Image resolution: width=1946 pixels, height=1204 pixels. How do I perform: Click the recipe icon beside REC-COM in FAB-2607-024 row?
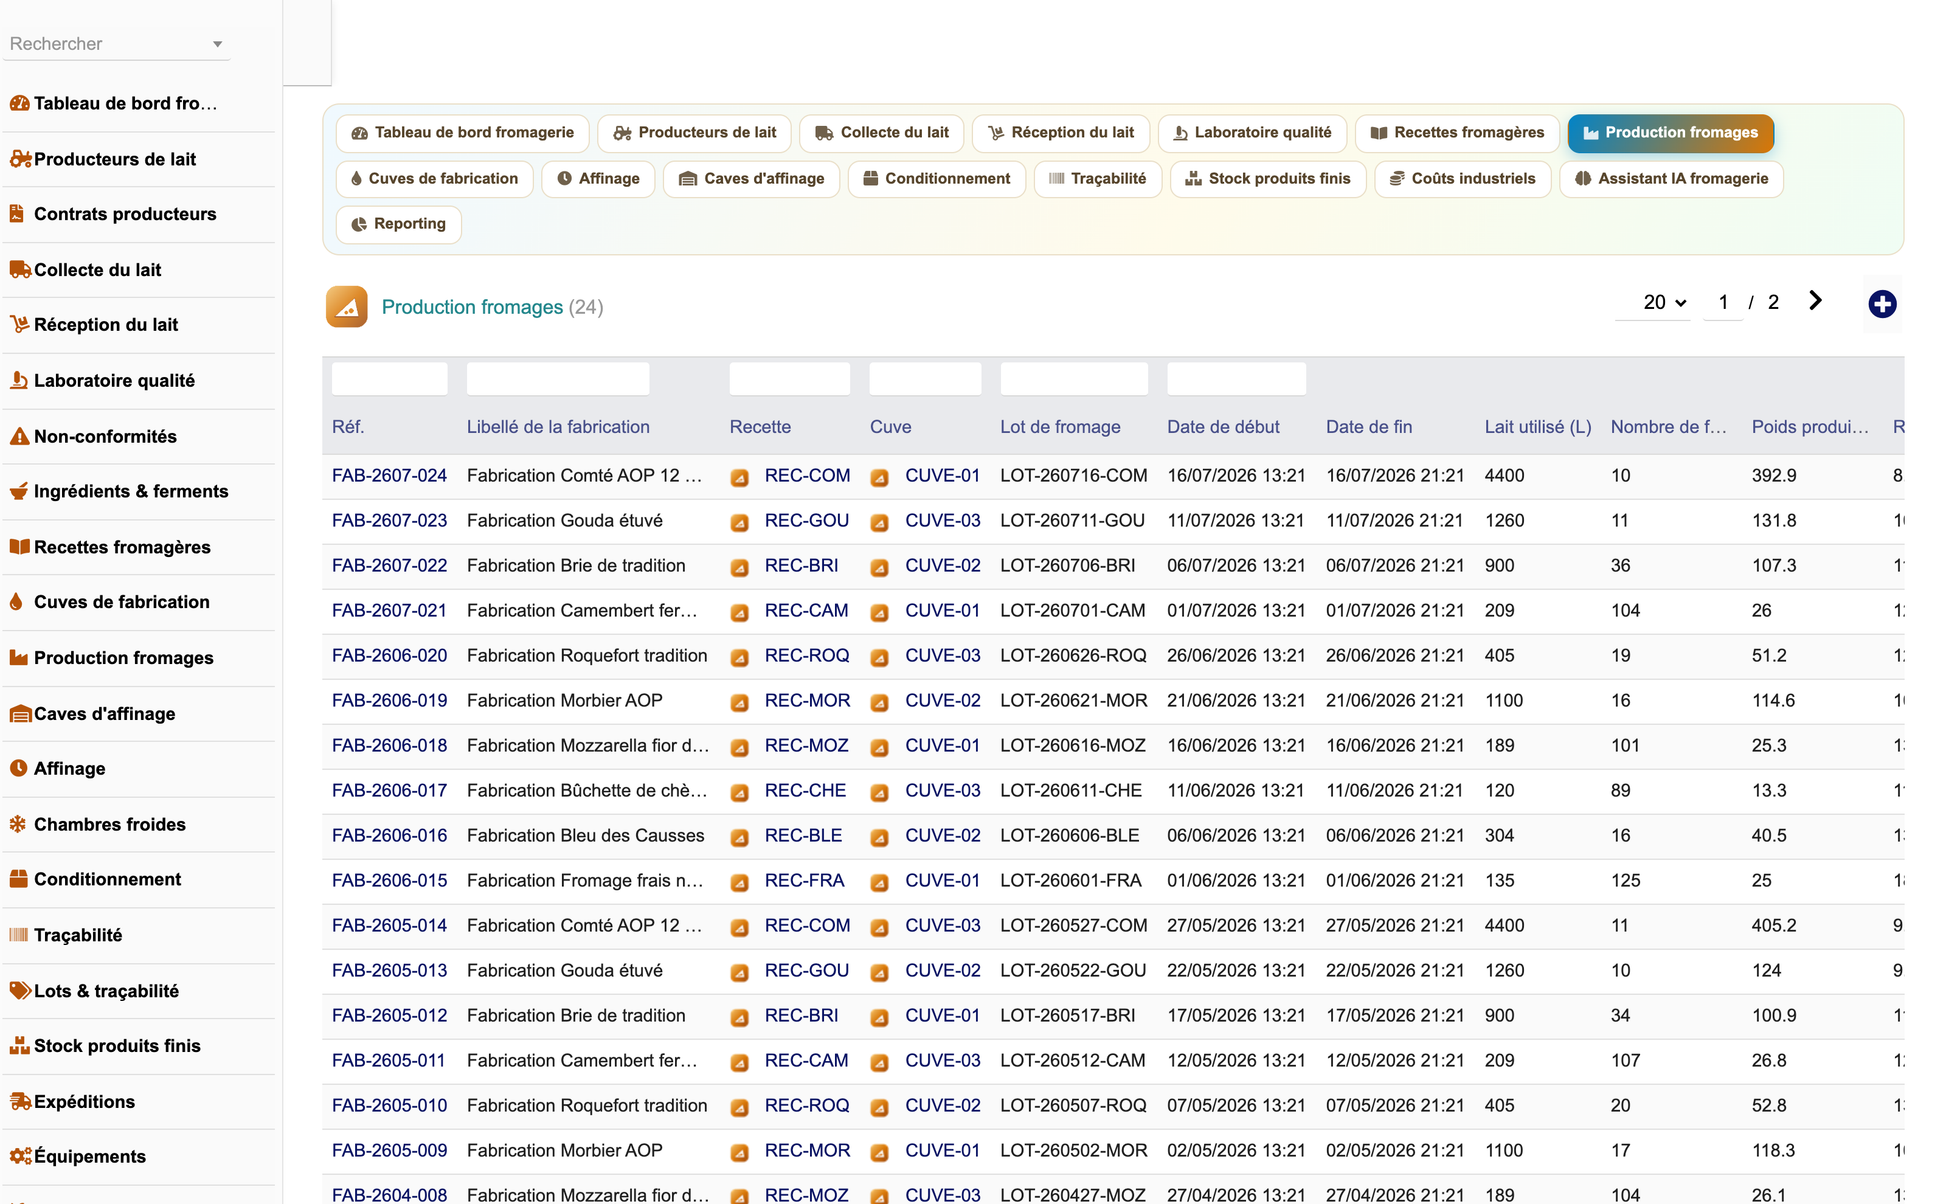[x=740, y=477]
